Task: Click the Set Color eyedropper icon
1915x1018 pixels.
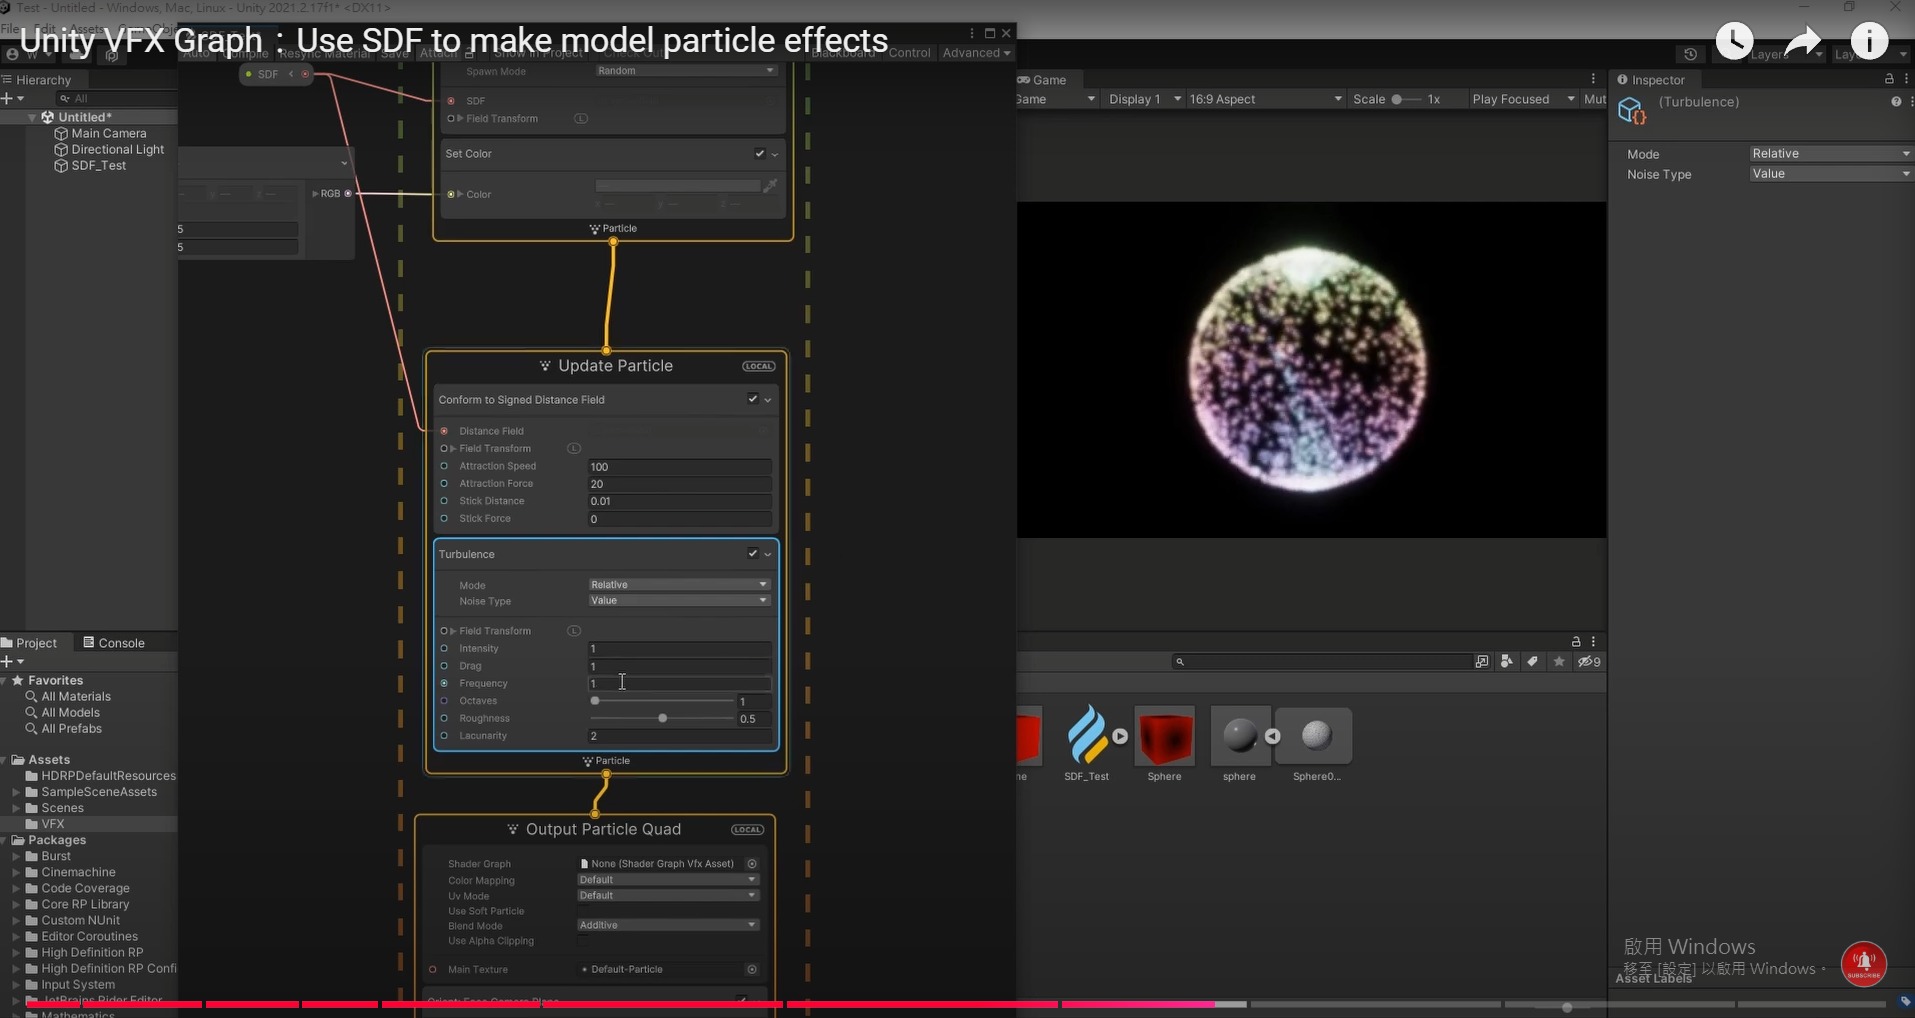Action: pyautogui.click(x=770, y=186)
